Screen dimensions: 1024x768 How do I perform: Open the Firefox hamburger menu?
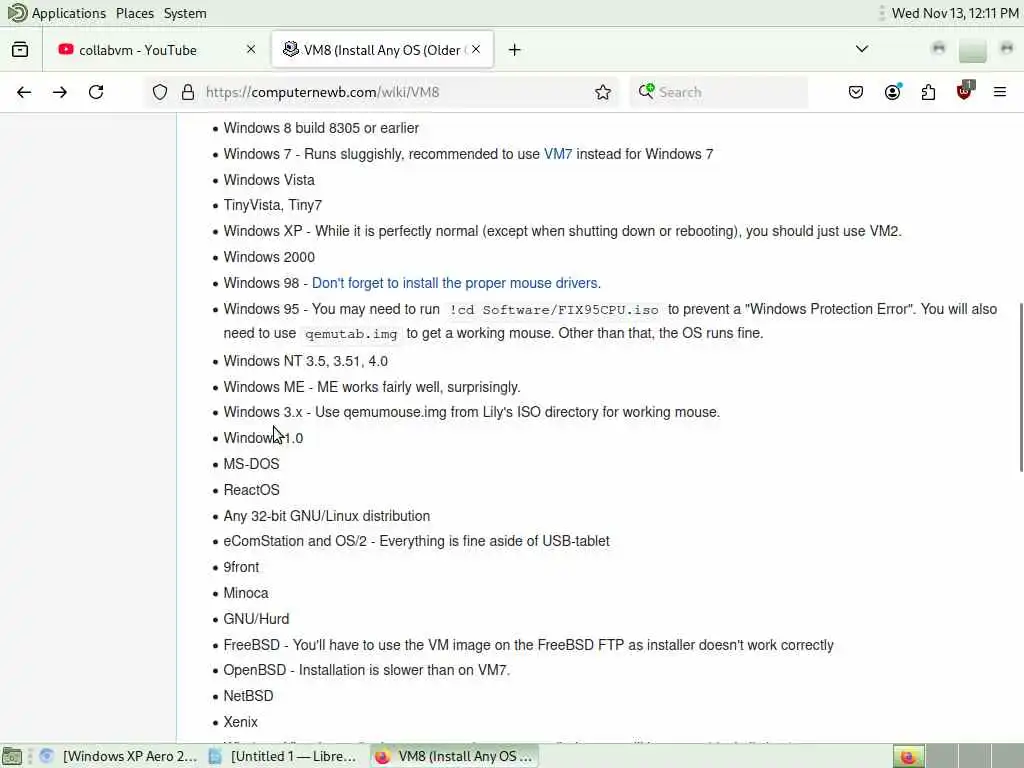pyautogui.click(x=1000, y=92)
